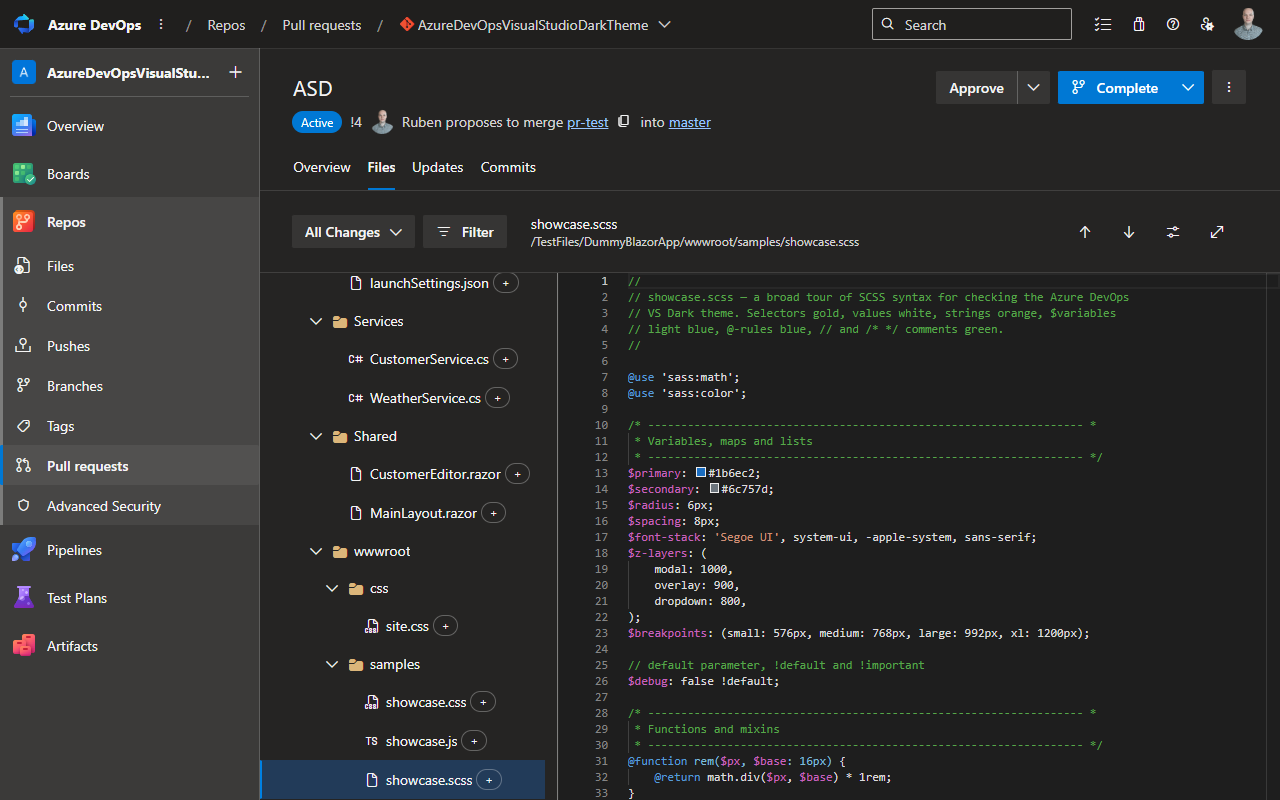
Task: Click the add badge beside showcase.scss
Action: (x=489, y=780)
